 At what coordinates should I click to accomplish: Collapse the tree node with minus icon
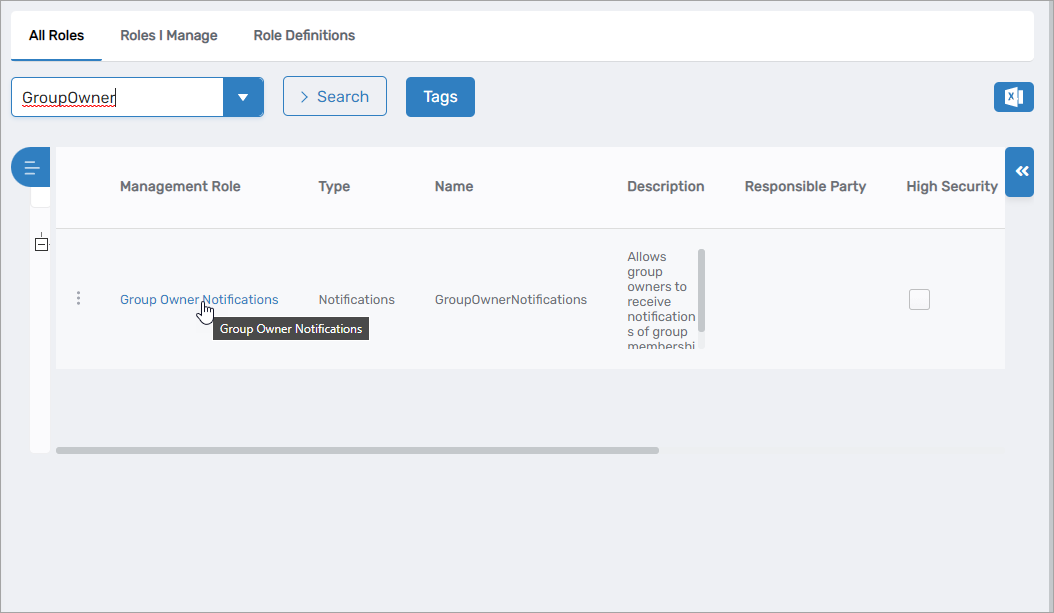pyautogui.click(x=41, y=244)
